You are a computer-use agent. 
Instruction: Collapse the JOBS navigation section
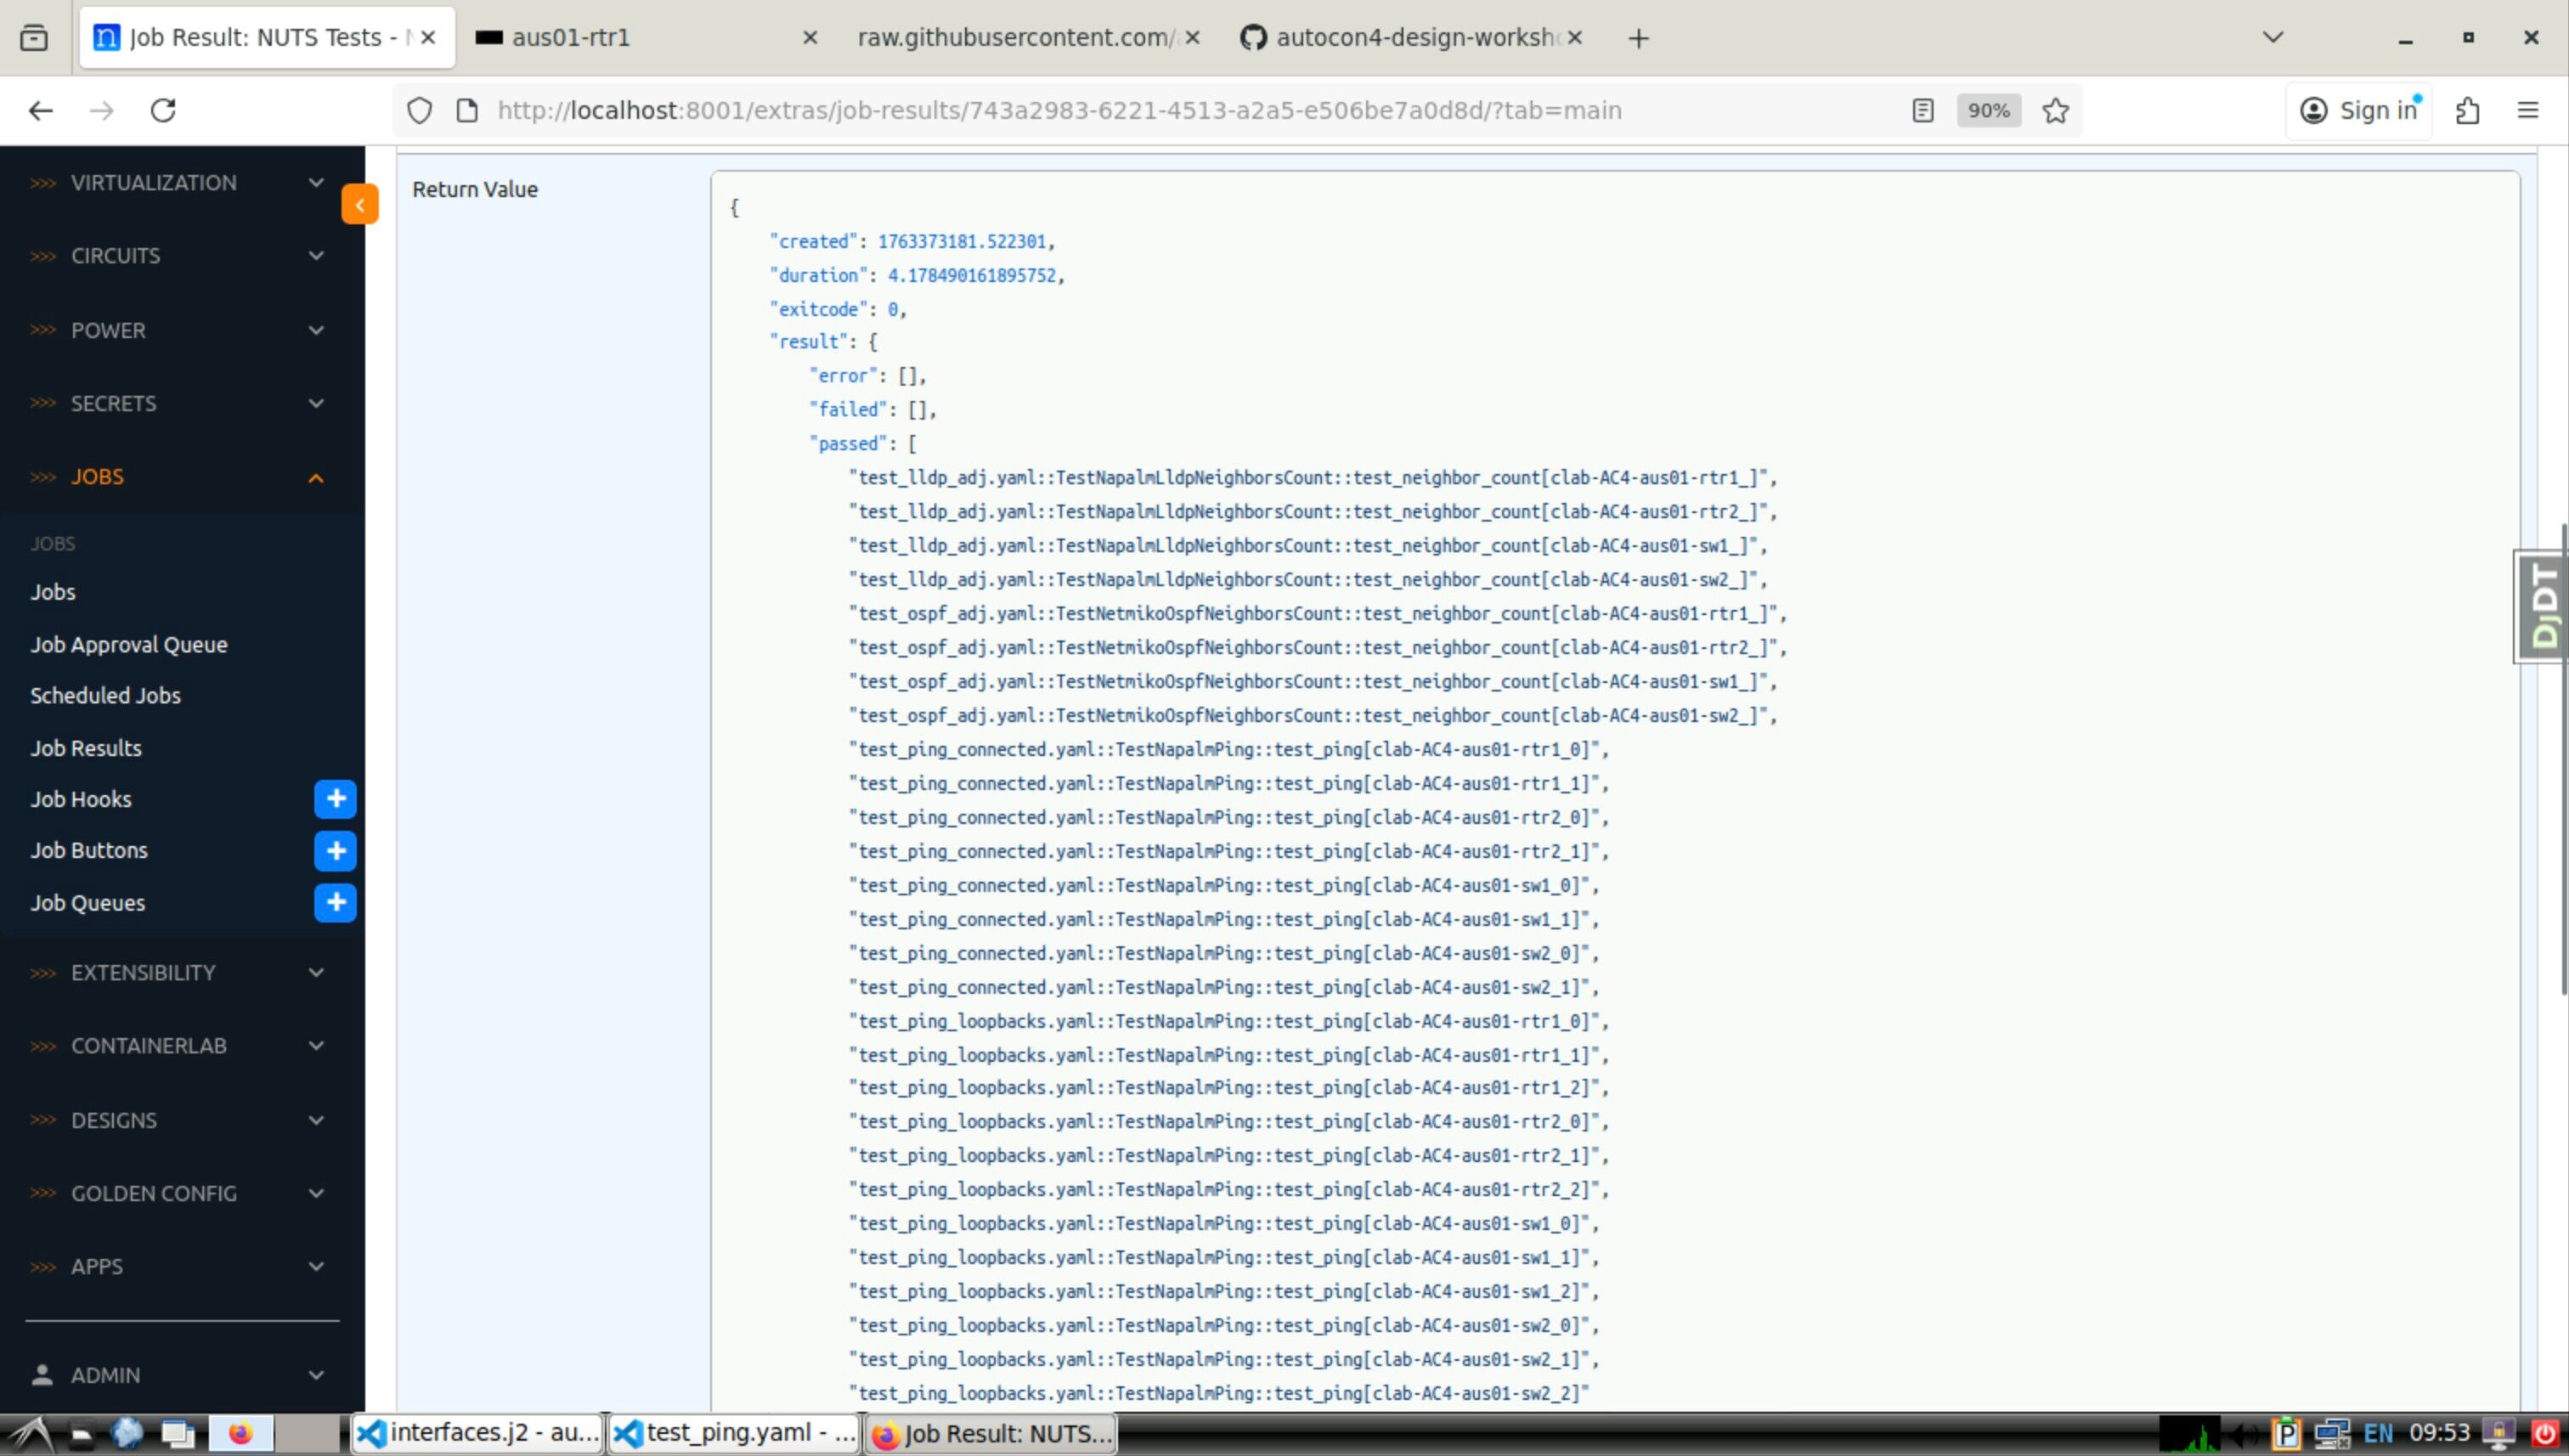coord(316,477)
